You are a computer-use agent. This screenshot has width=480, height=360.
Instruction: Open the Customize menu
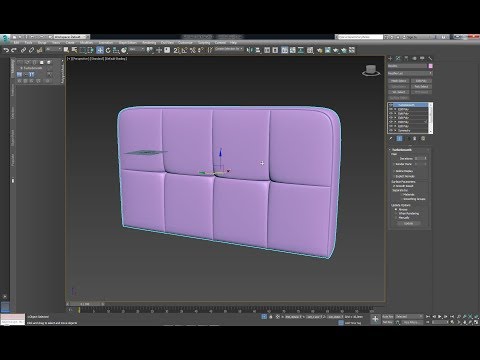[185, 43]
